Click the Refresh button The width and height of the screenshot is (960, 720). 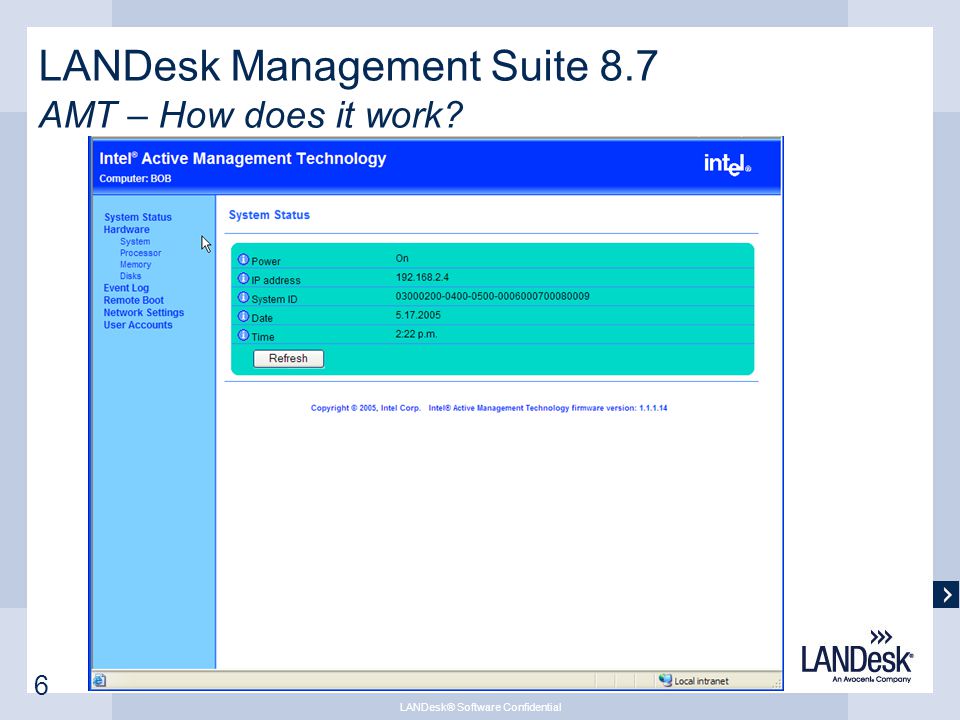[288, 358]
